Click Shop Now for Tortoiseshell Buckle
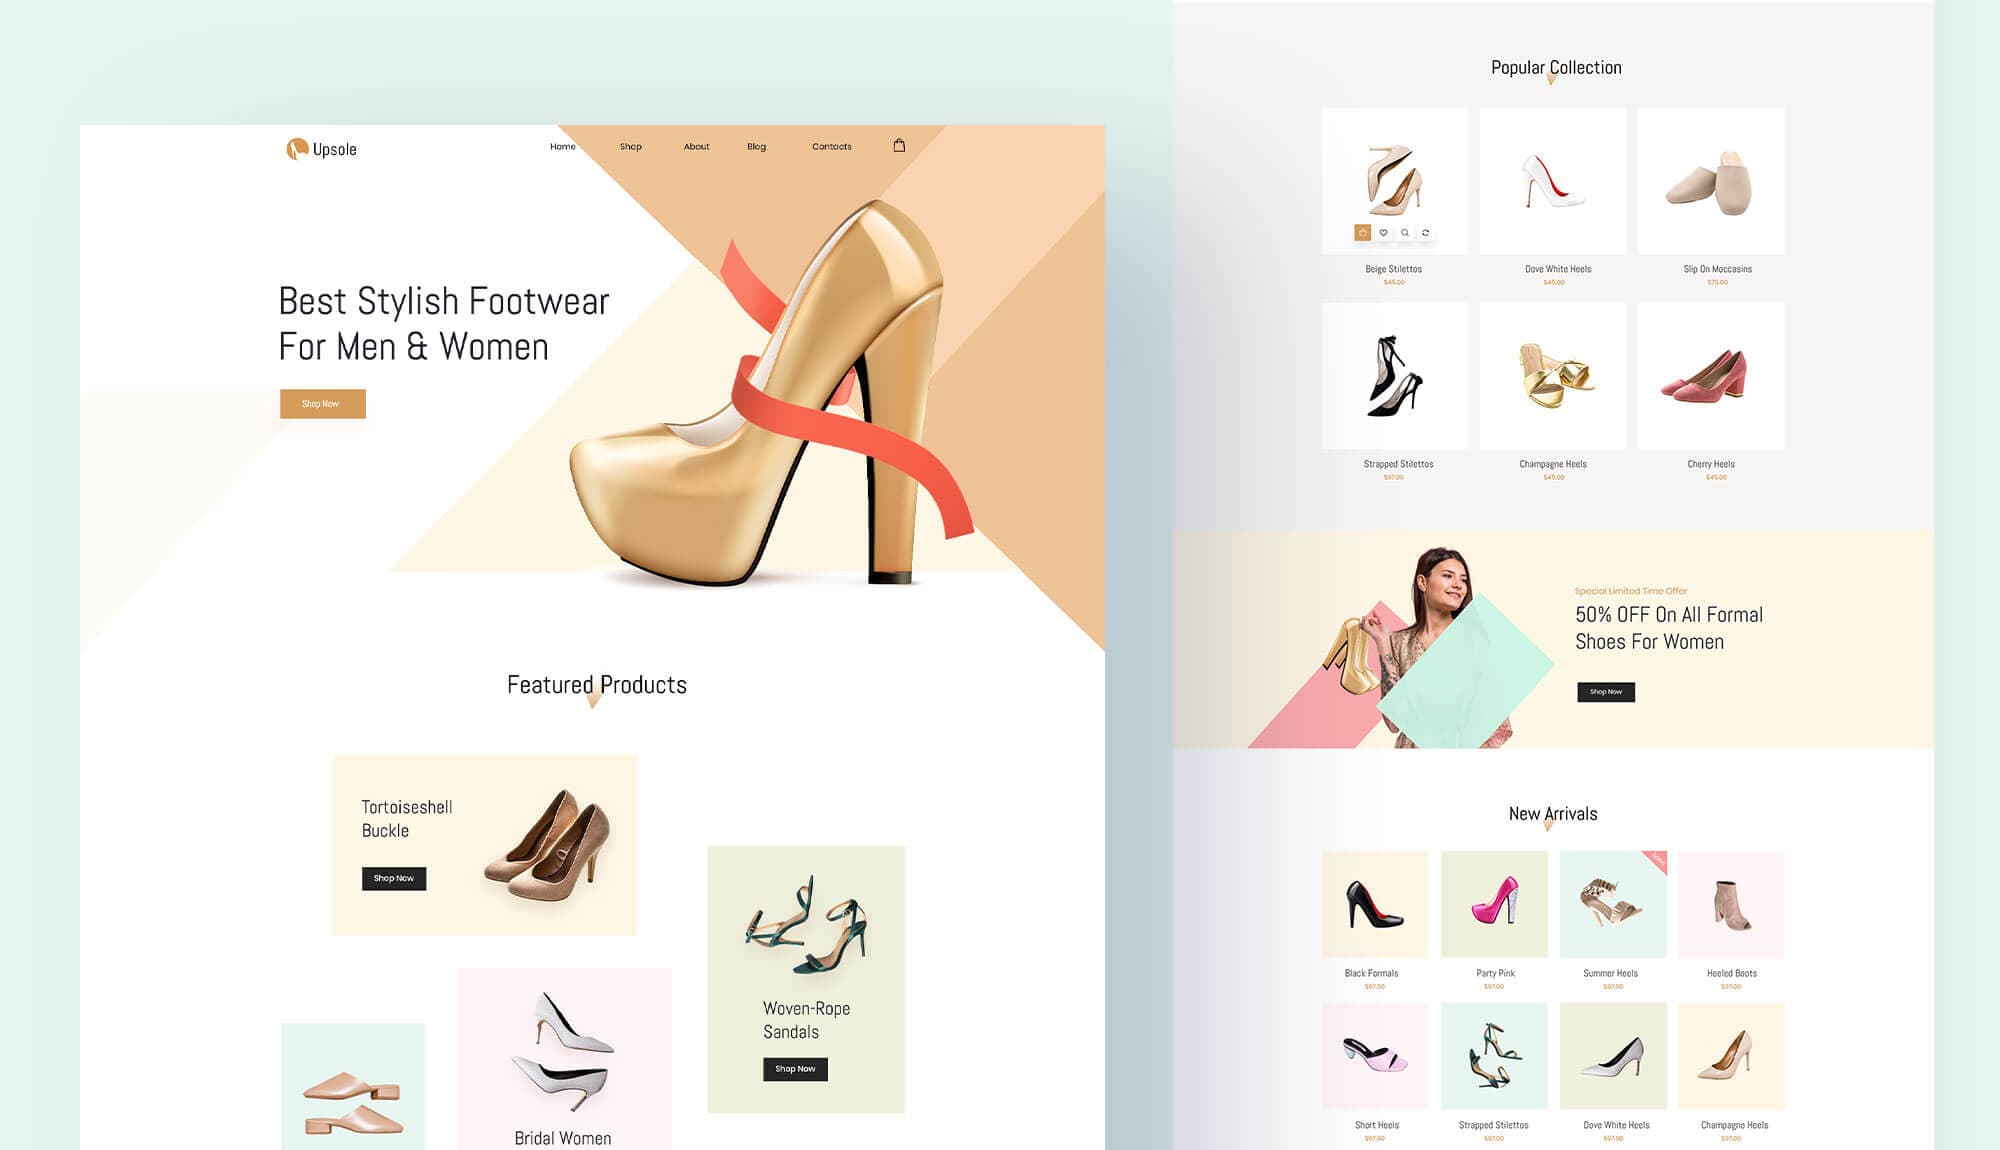Image resolution: width=2000 pixels, height=1150 pixels. [393, 878]
